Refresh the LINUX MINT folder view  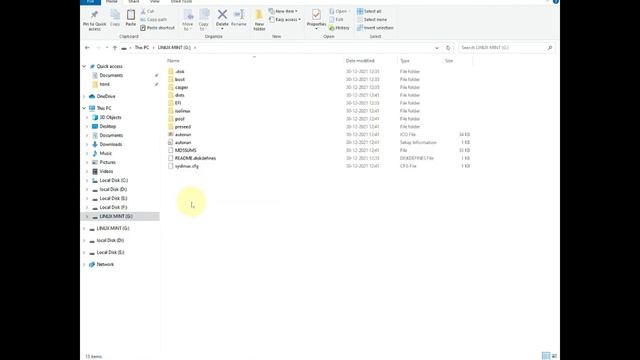point(448,48)
